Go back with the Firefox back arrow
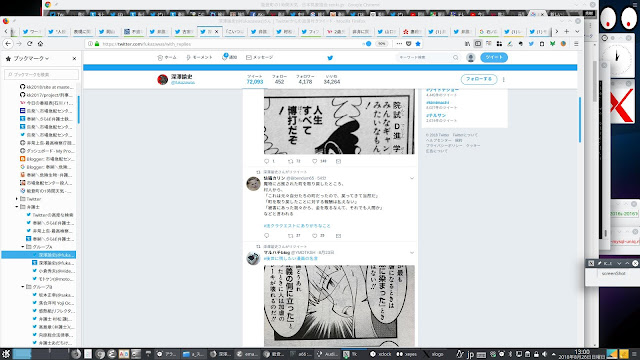 (x=9, y=44)
